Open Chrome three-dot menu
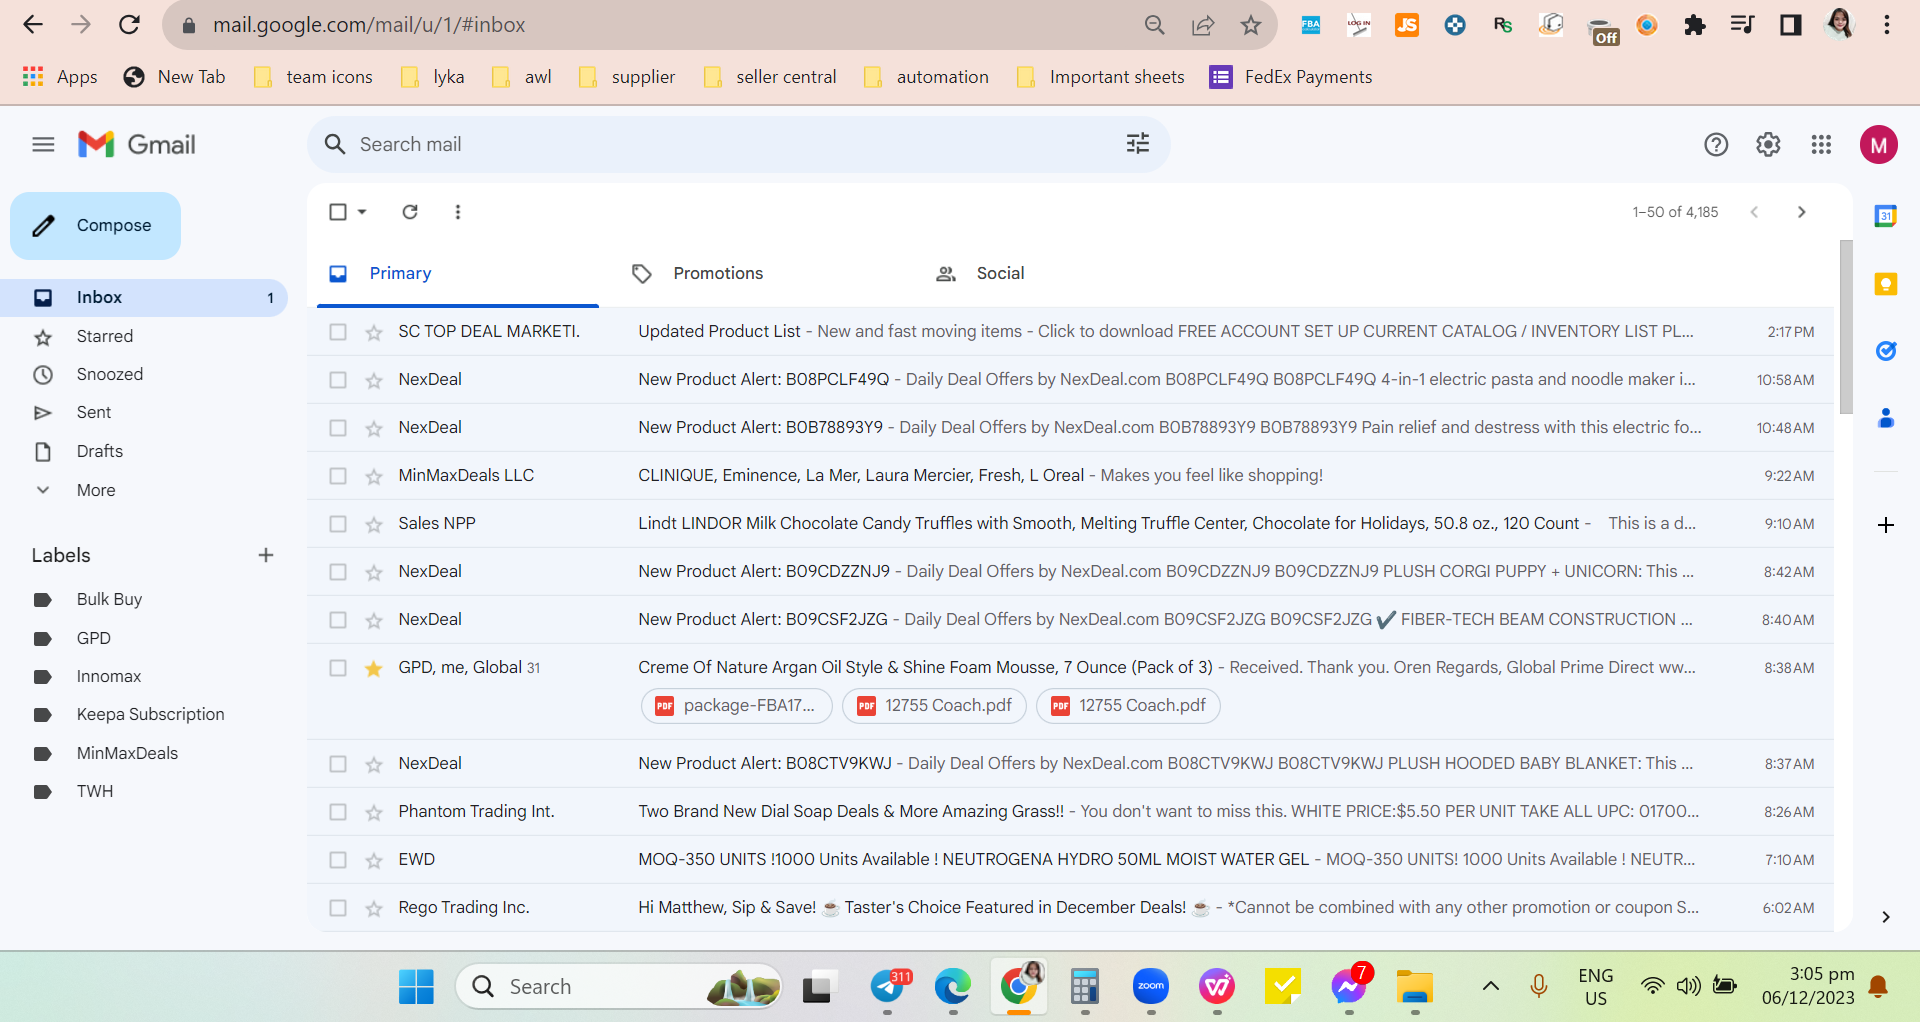This screenshot has height=1022, width=1920. point(1887,25)
